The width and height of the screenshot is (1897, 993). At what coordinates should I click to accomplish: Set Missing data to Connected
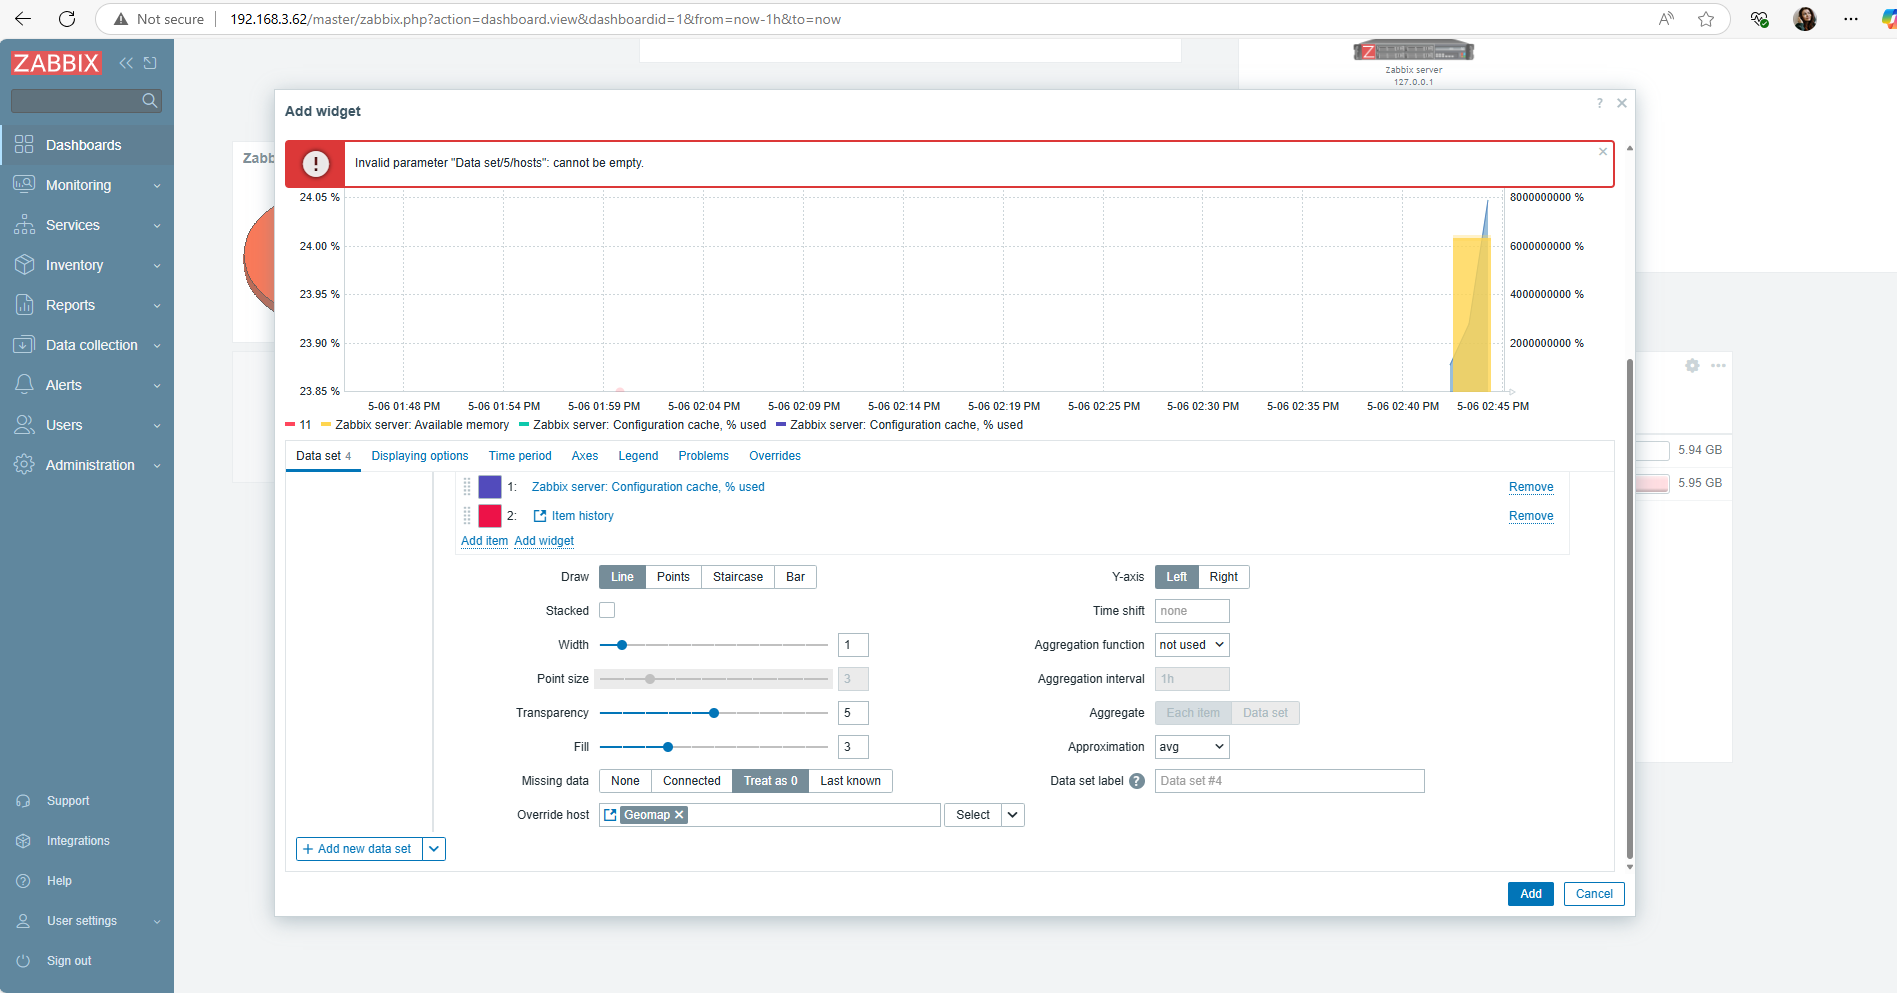coord(692,781)
